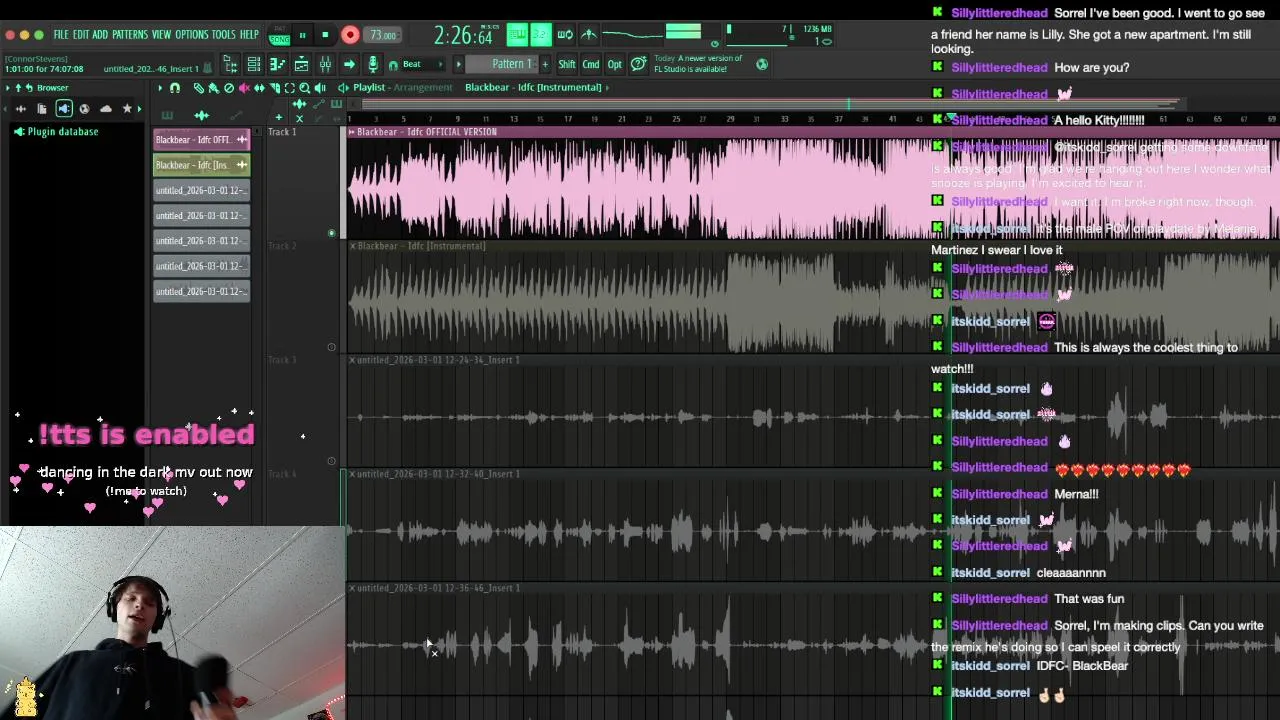
Task: Open the Browser options arrow menu
Action: pyautogui.click(x=8, y=88)
